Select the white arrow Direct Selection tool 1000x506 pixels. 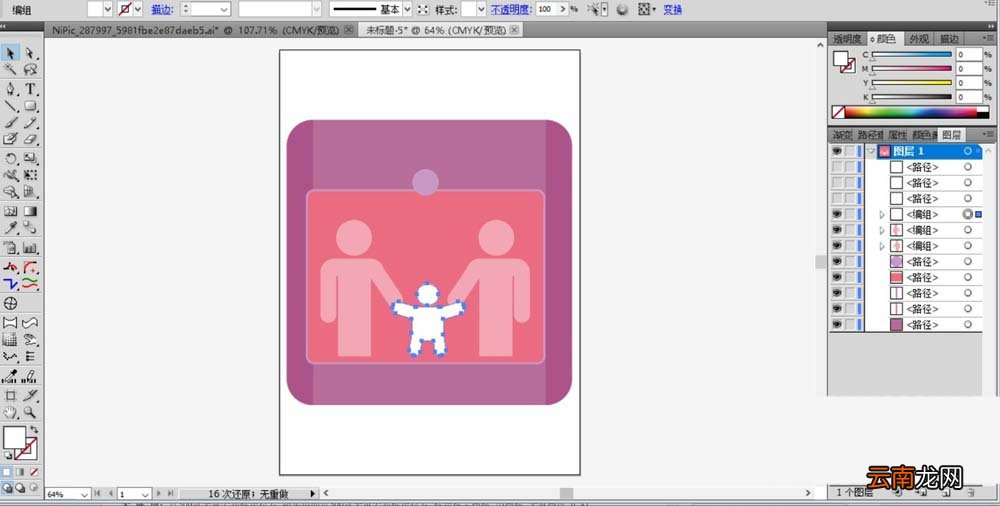30,53
